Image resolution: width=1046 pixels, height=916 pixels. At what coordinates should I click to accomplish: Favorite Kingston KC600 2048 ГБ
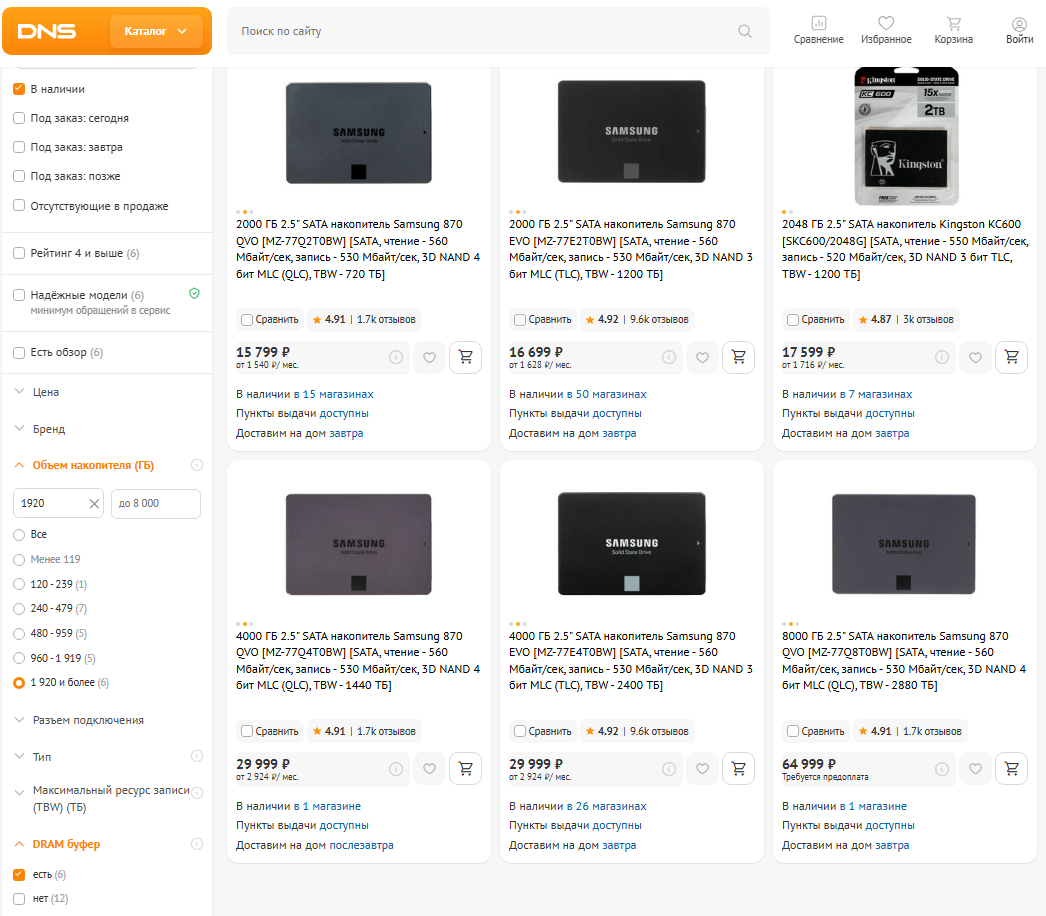tap(975, 358)
